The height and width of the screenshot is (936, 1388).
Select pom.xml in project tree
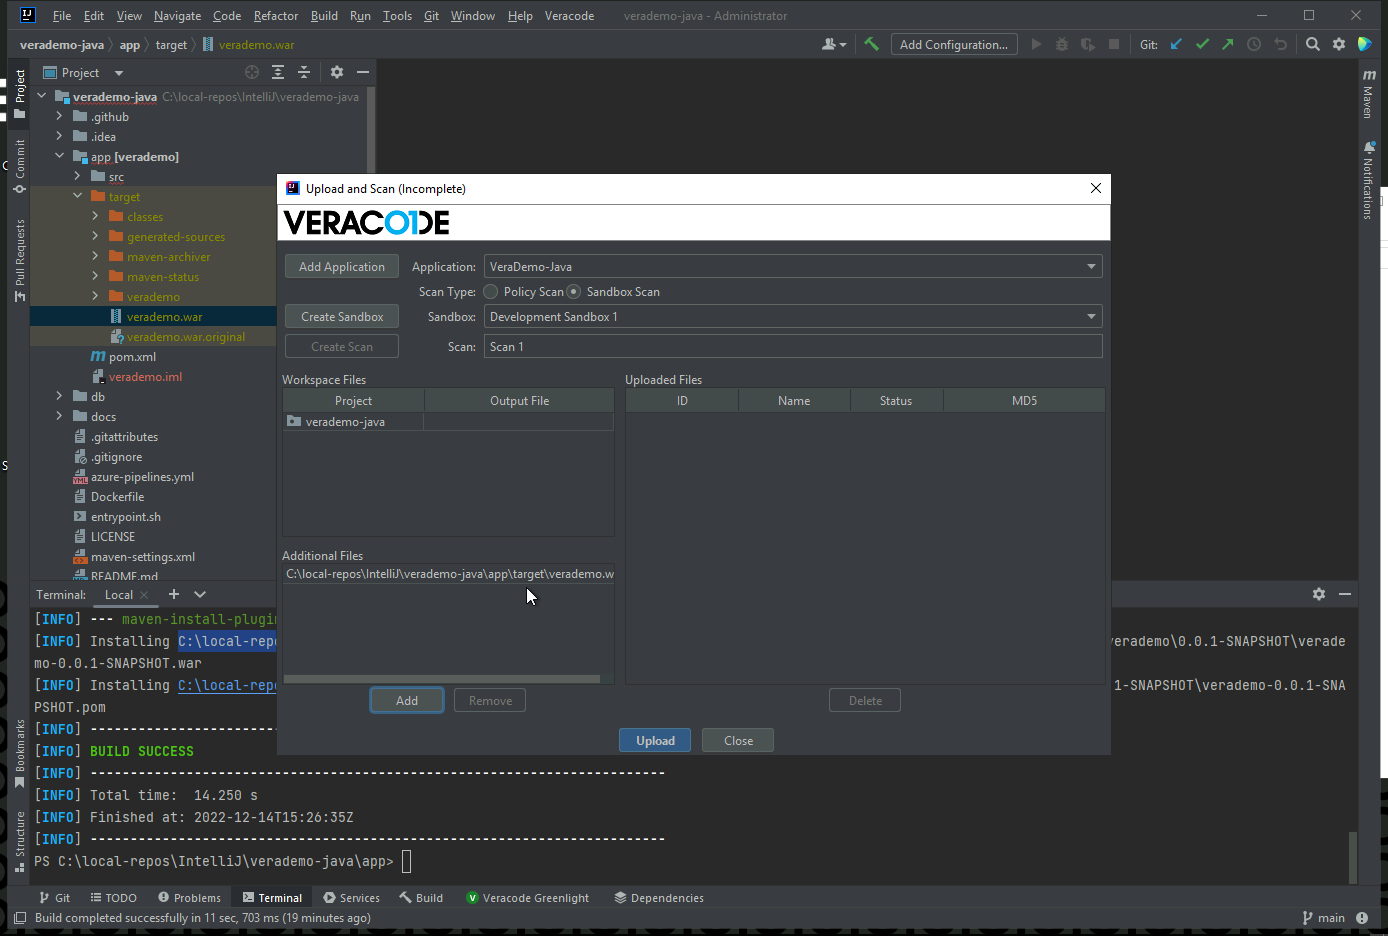[x=132, y=357]
